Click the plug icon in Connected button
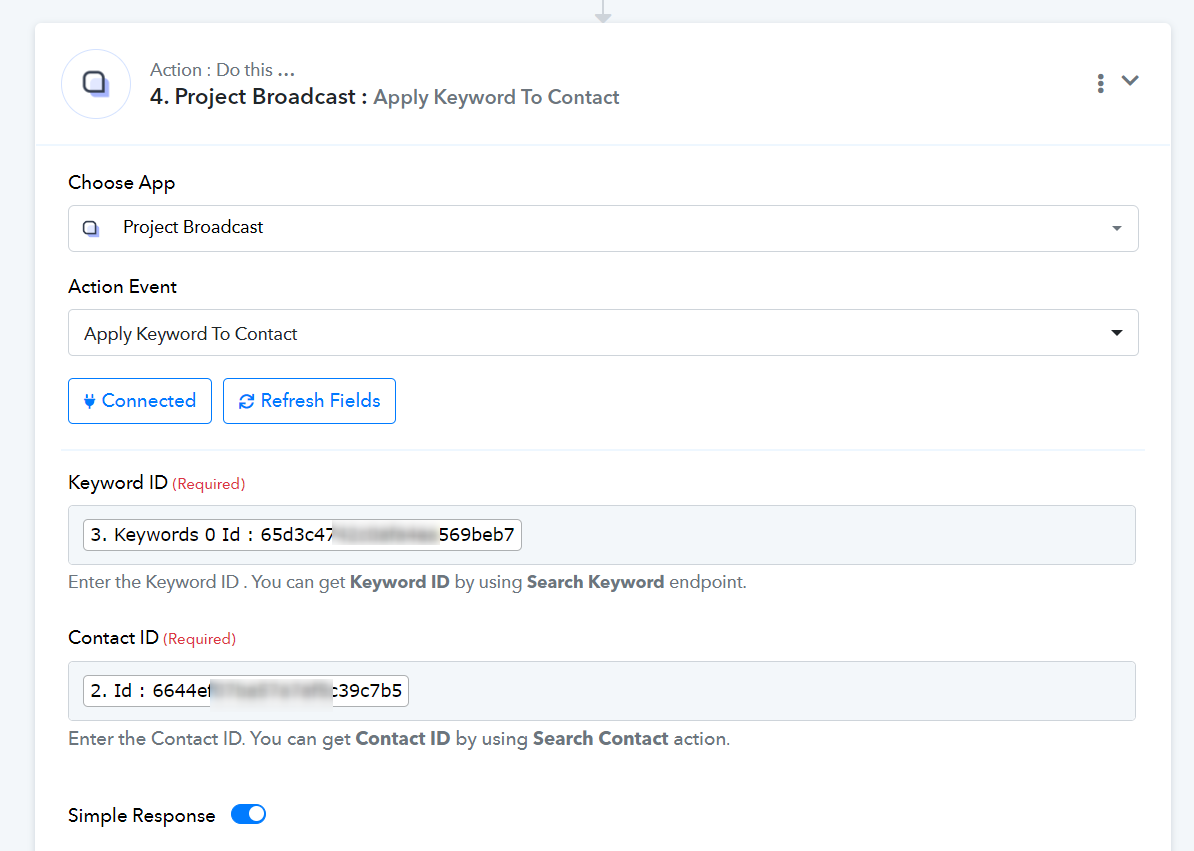The image size is (1194, 851). (90, 401)
